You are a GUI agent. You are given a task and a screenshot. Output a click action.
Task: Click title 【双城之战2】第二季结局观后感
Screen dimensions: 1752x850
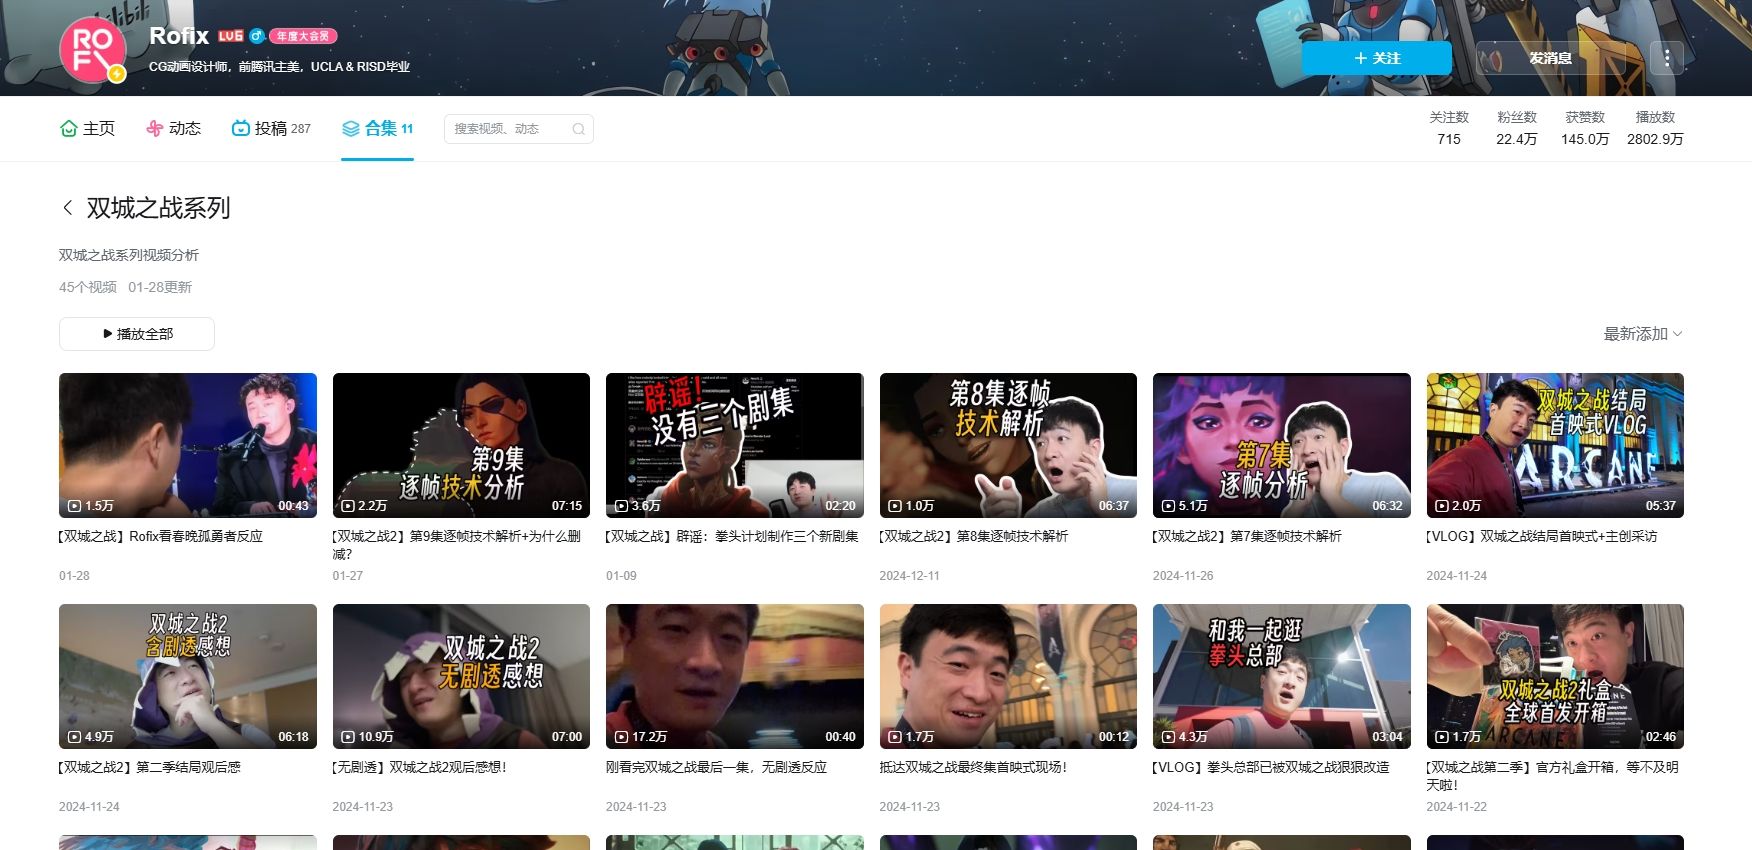(150, 767)
